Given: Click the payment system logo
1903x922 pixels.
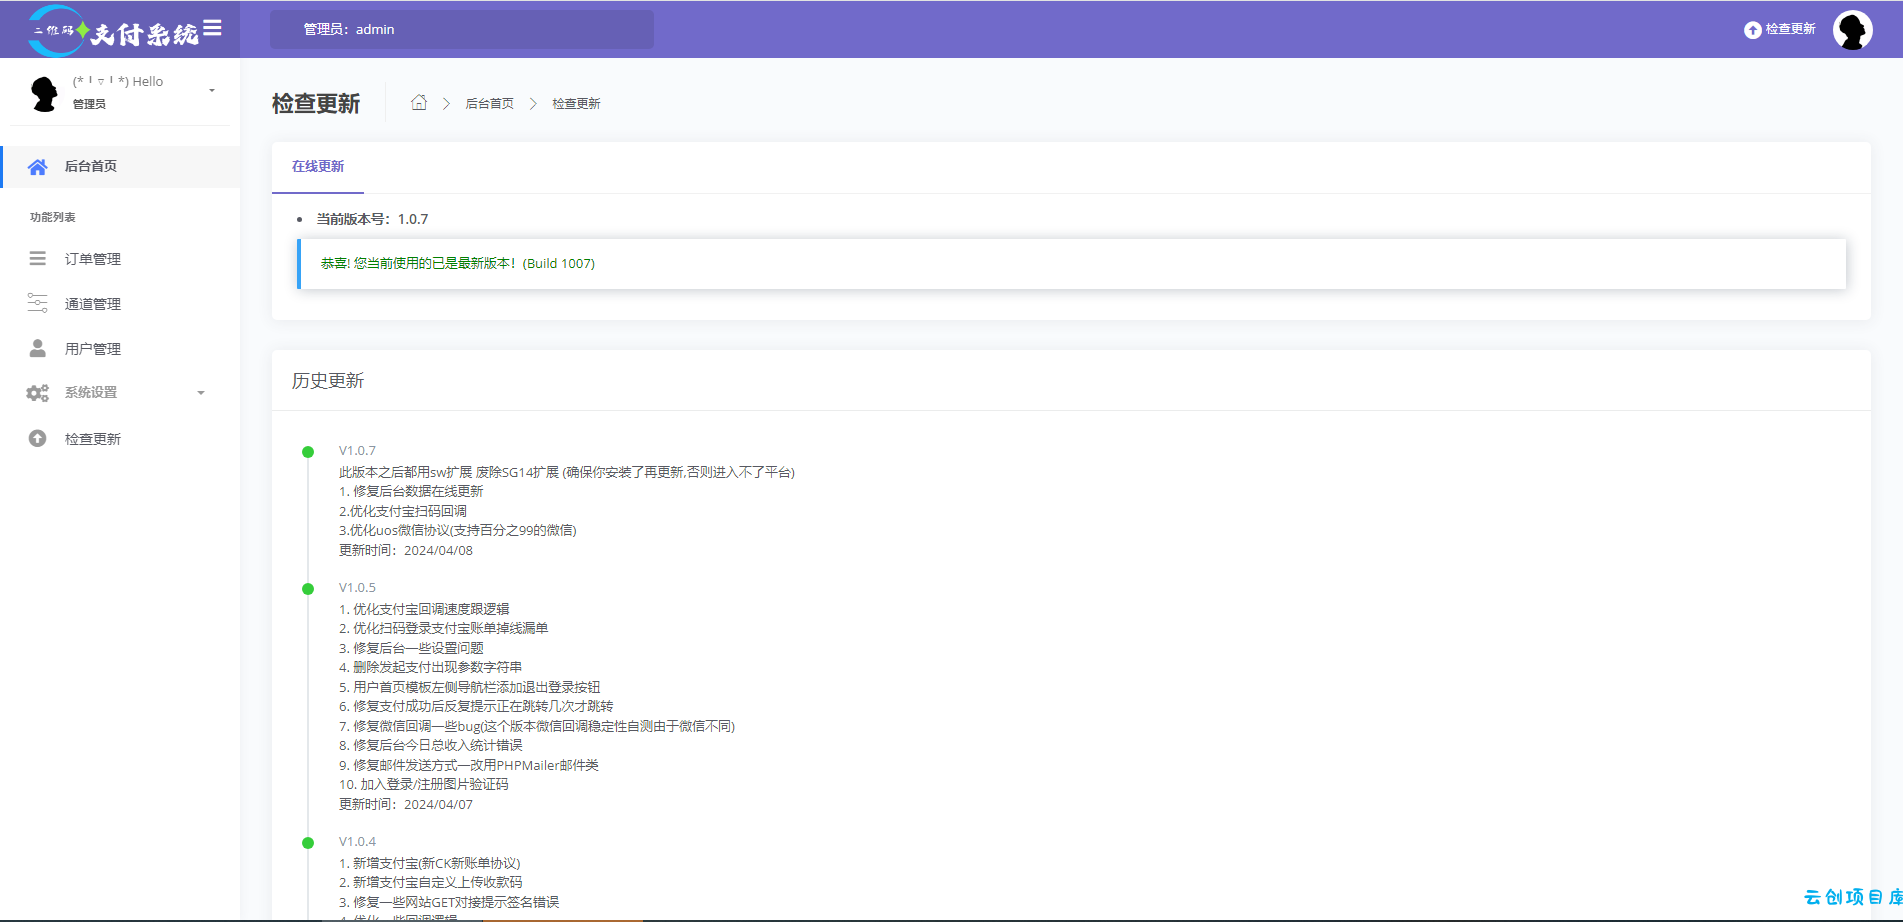Looking at the screenshot, I should [113, 31].
